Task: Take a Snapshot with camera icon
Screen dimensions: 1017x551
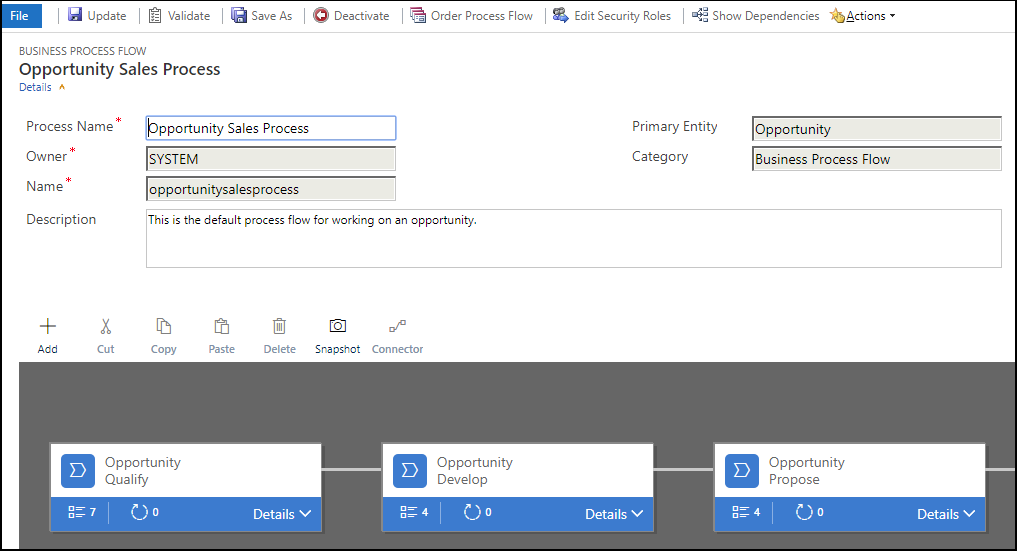Action: [337, 327]
